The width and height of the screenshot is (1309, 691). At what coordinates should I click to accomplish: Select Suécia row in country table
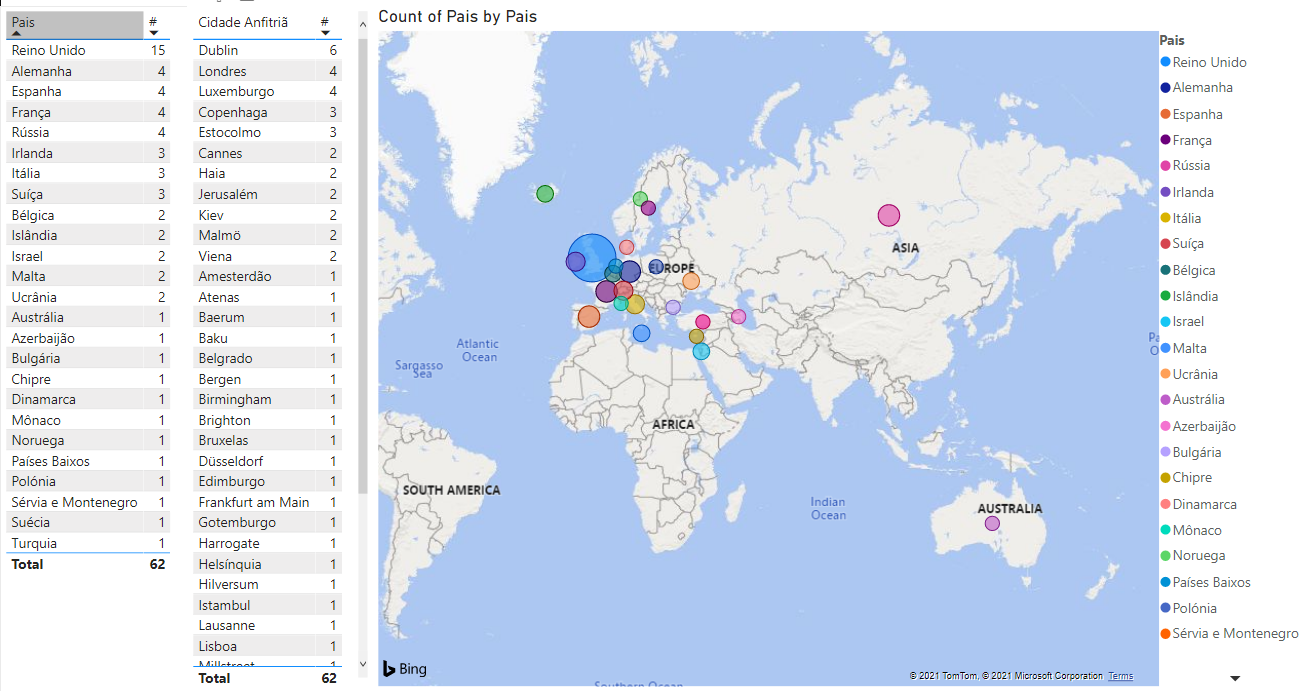[x=88, y=522]
